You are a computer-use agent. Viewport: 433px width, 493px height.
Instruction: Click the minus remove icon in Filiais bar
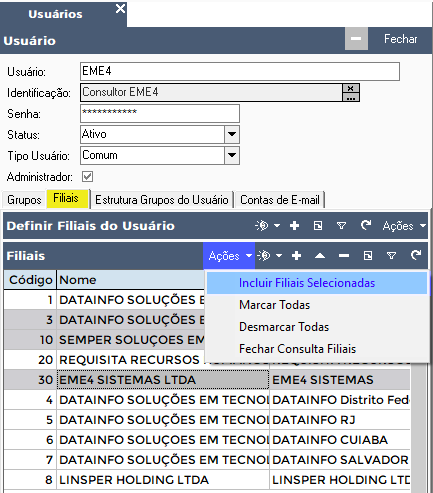tap(344, 256)
